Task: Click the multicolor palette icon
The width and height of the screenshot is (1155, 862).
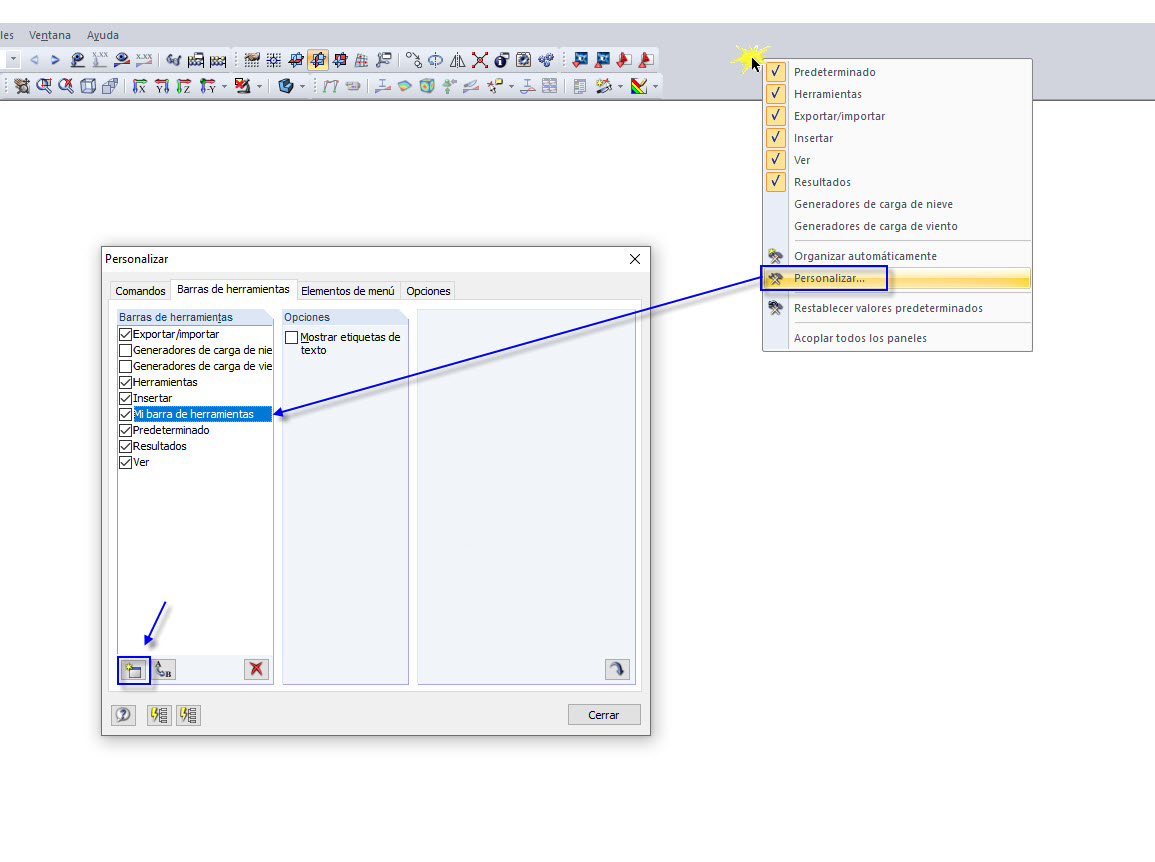Action: 639,86
